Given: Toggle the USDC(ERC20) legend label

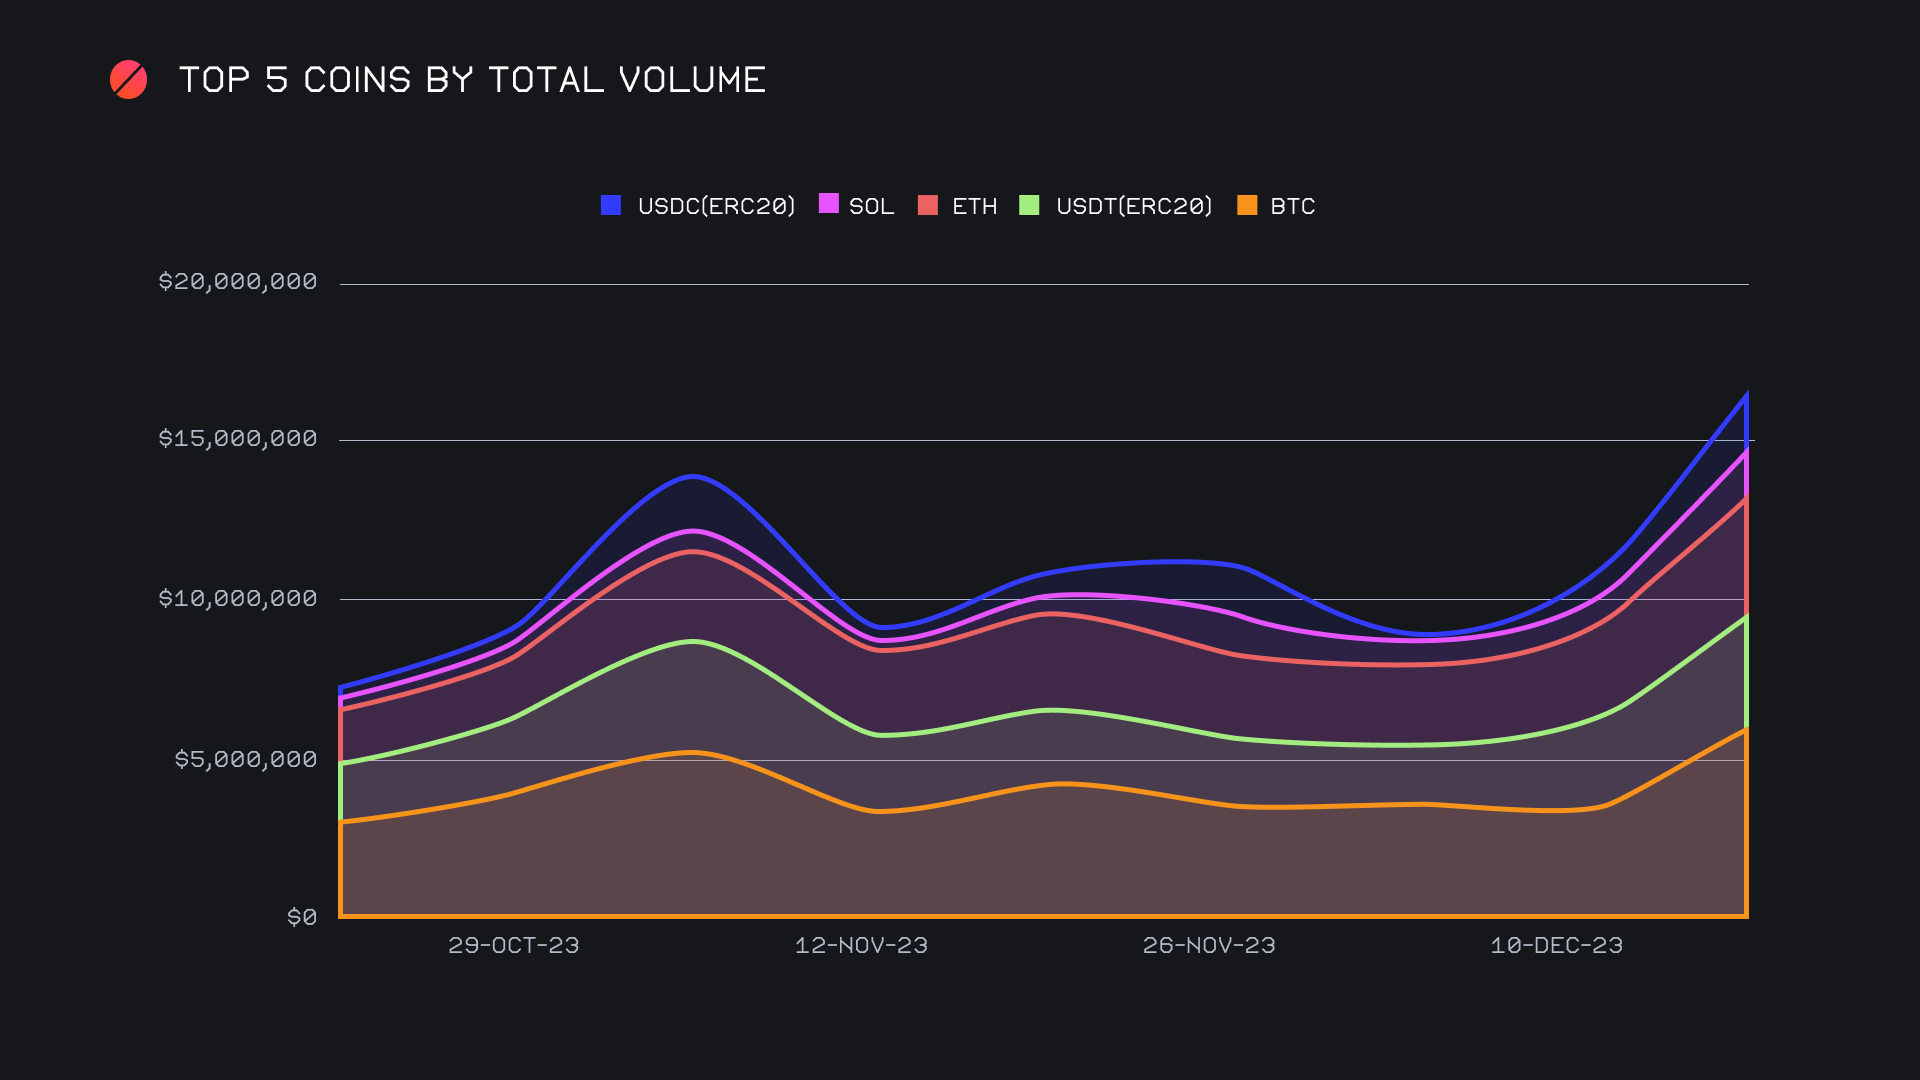Looking at the screenshot, I should point(716,206).
